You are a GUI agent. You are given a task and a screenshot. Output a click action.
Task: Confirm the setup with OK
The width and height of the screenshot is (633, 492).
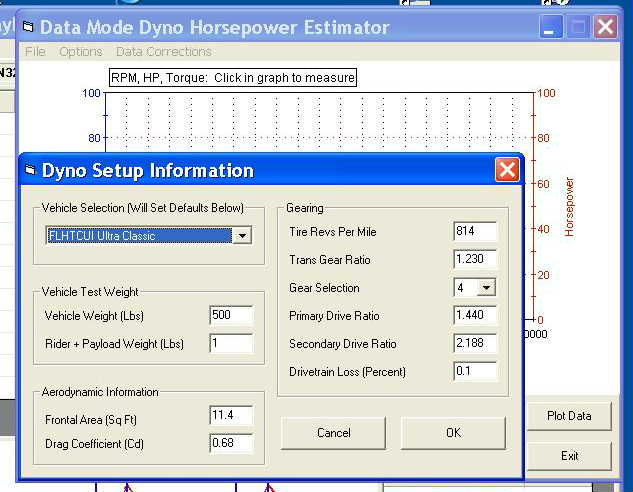point(453,433)
